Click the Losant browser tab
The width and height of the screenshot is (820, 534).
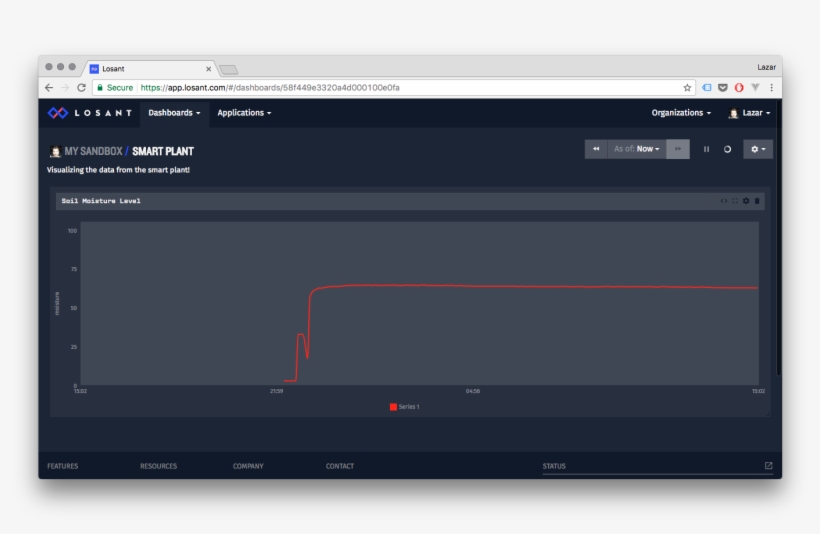pyautogui.click(x=149, y=69)
